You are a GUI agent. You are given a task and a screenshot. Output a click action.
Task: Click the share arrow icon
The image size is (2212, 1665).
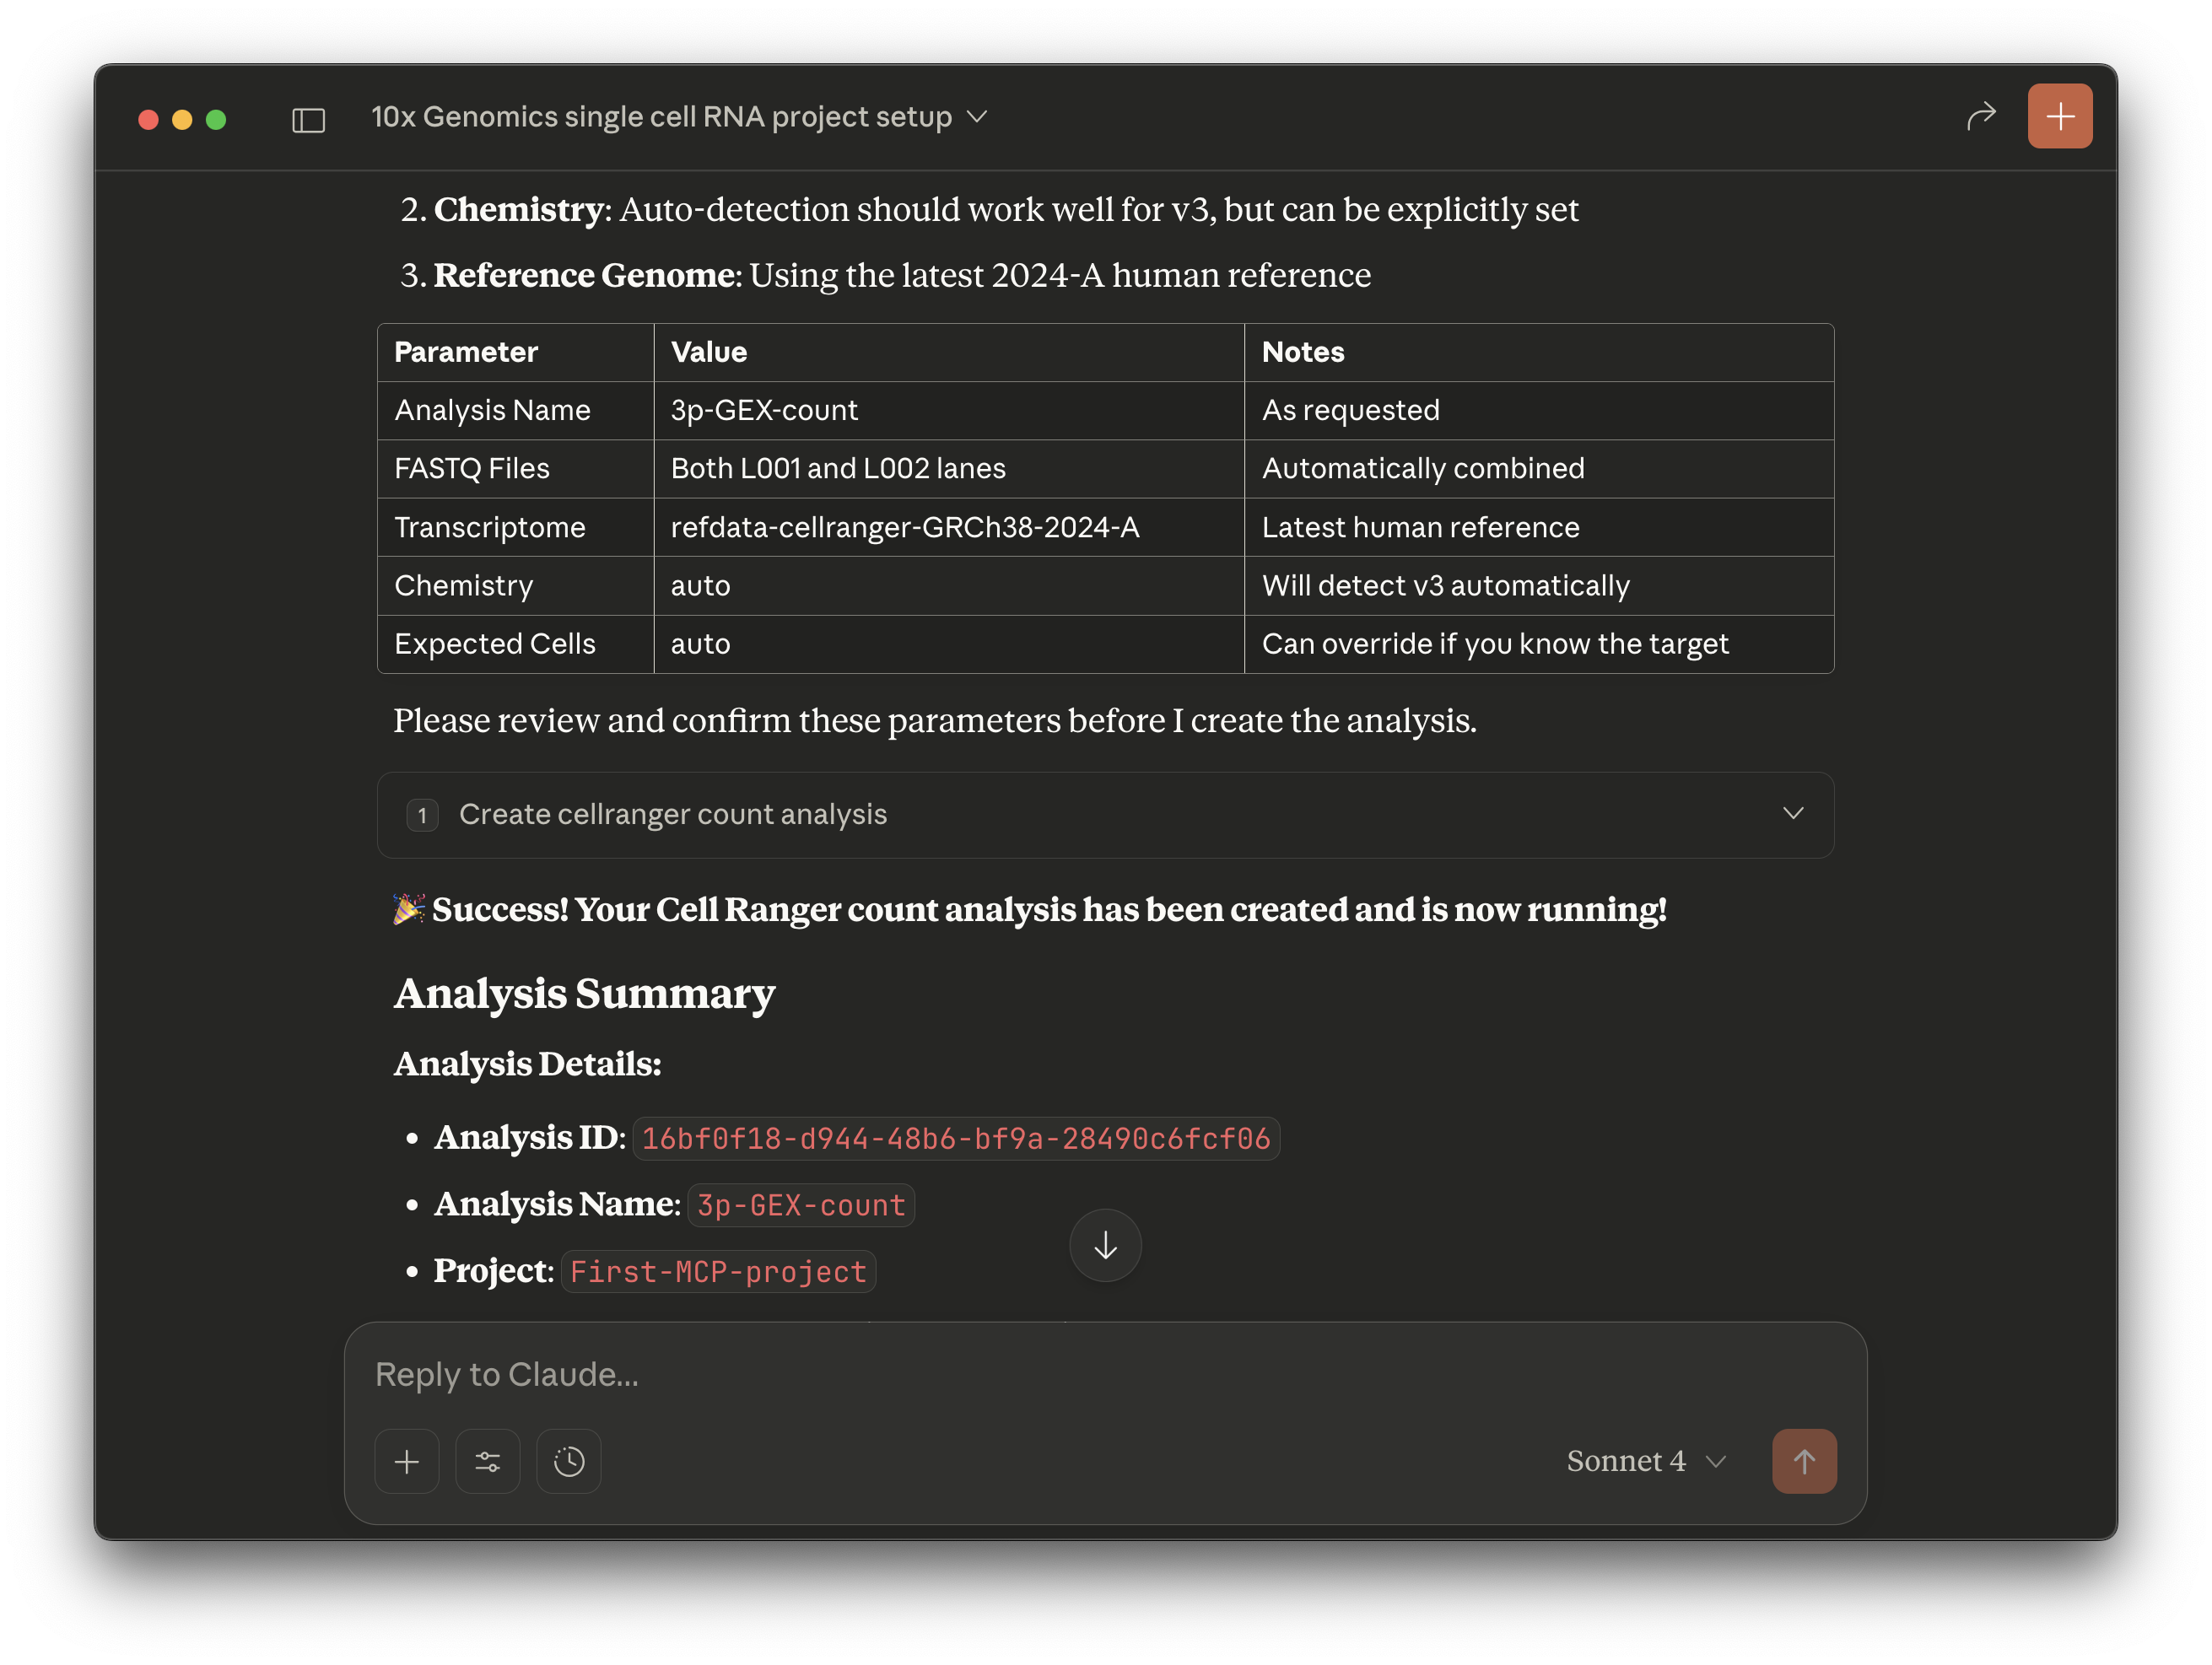point(1980,117)
